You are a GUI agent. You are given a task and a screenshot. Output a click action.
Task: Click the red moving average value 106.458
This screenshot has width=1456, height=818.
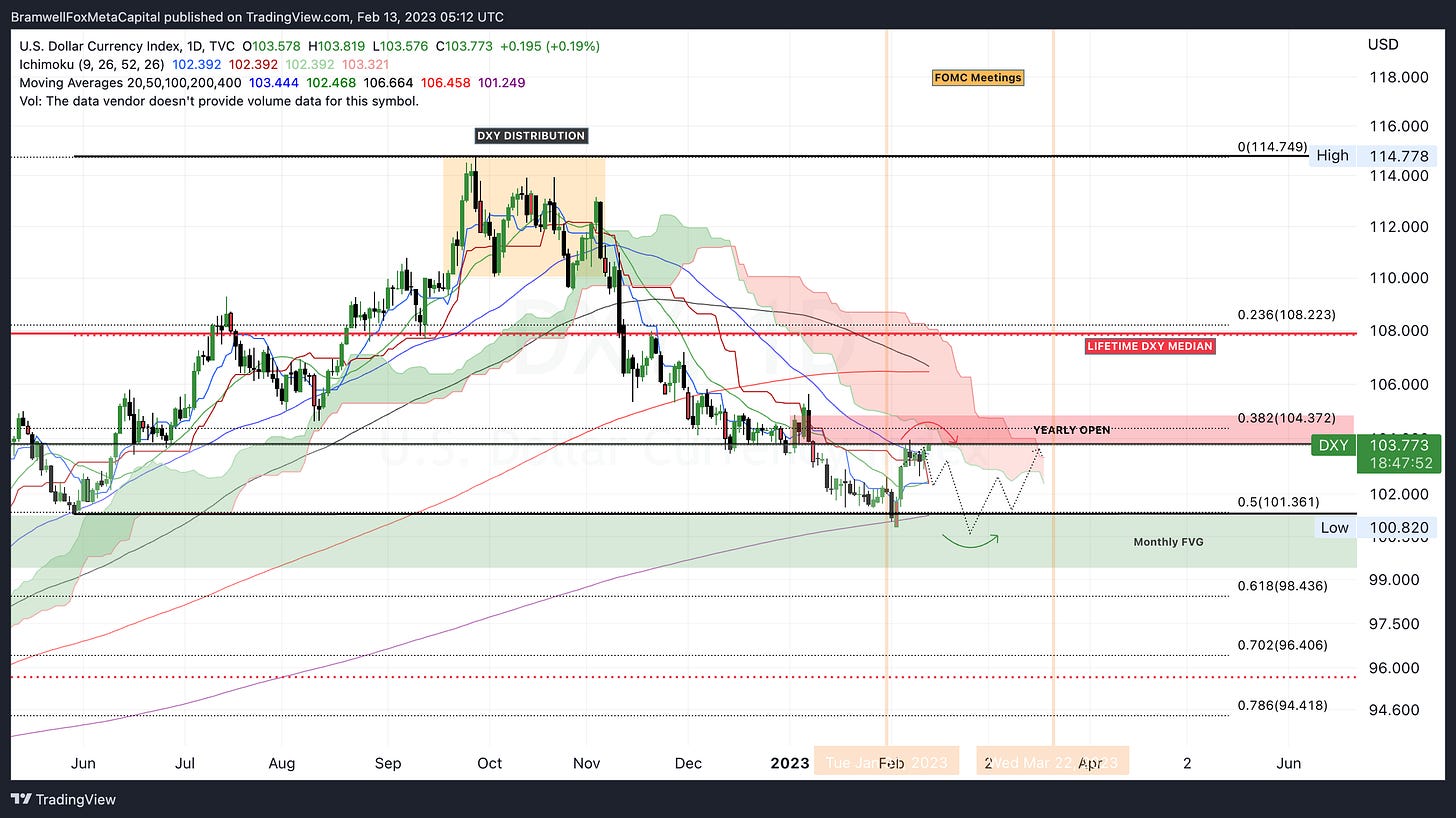tap(444, 82)
